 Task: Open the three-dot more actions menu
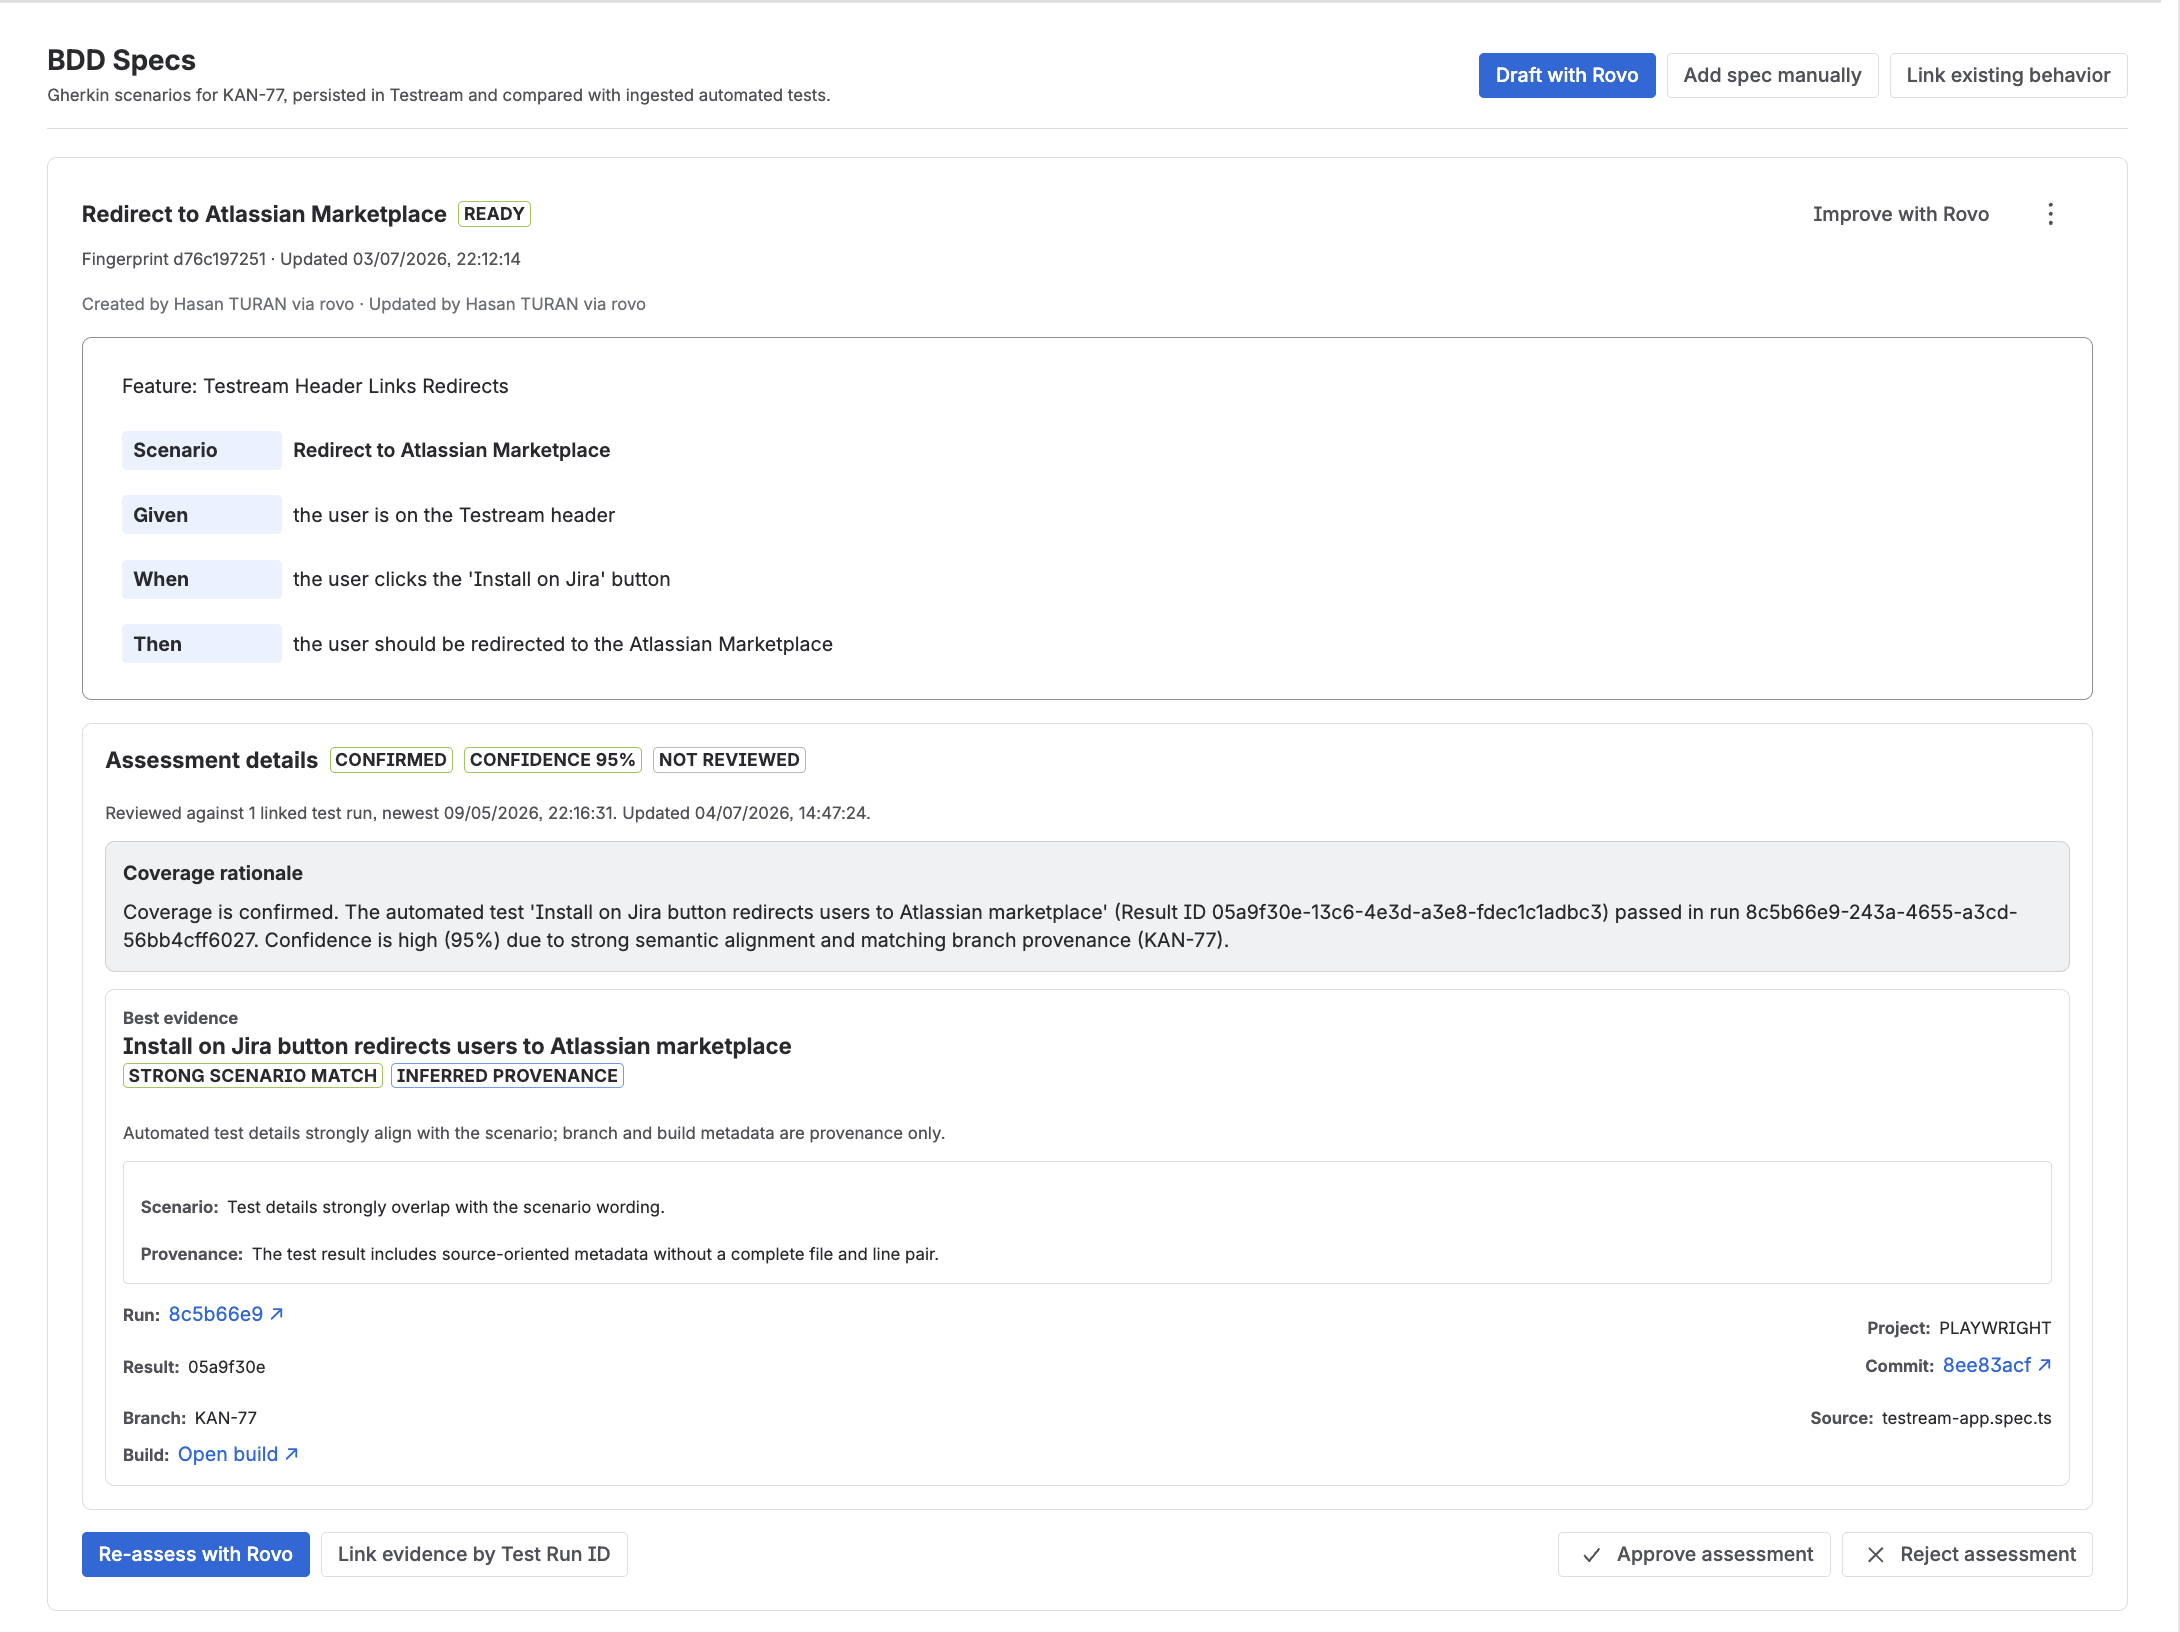2050,214
